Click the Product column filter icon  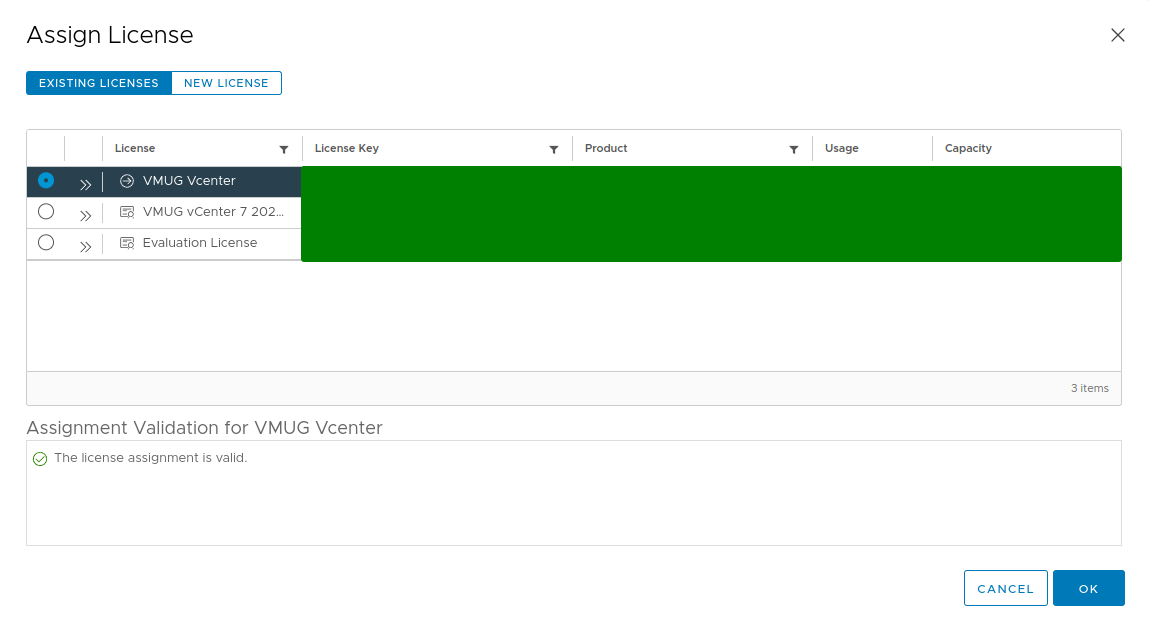click(794, 148)
